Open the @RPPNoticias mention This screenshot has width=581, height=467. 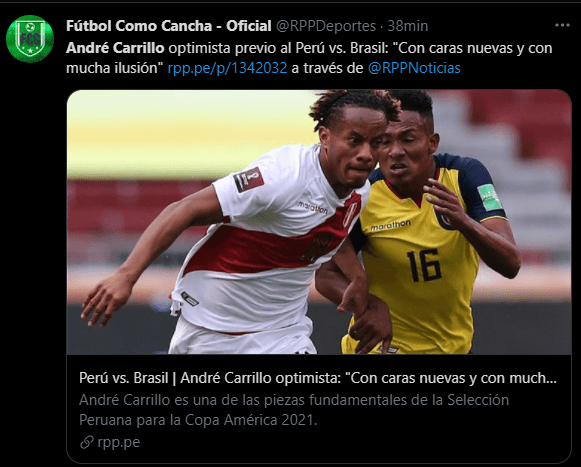pos(414,68)
